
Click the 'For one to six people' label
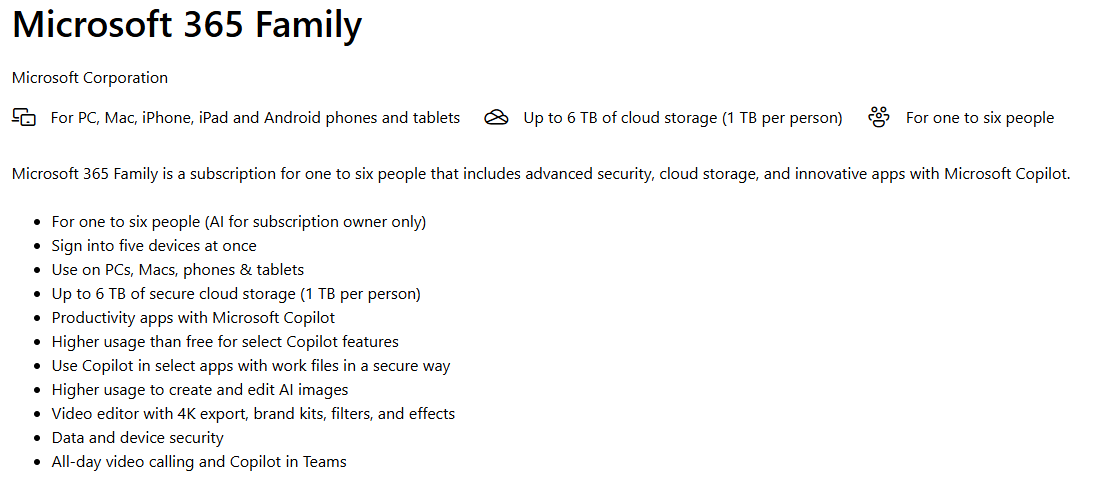(x=979, y=117)
